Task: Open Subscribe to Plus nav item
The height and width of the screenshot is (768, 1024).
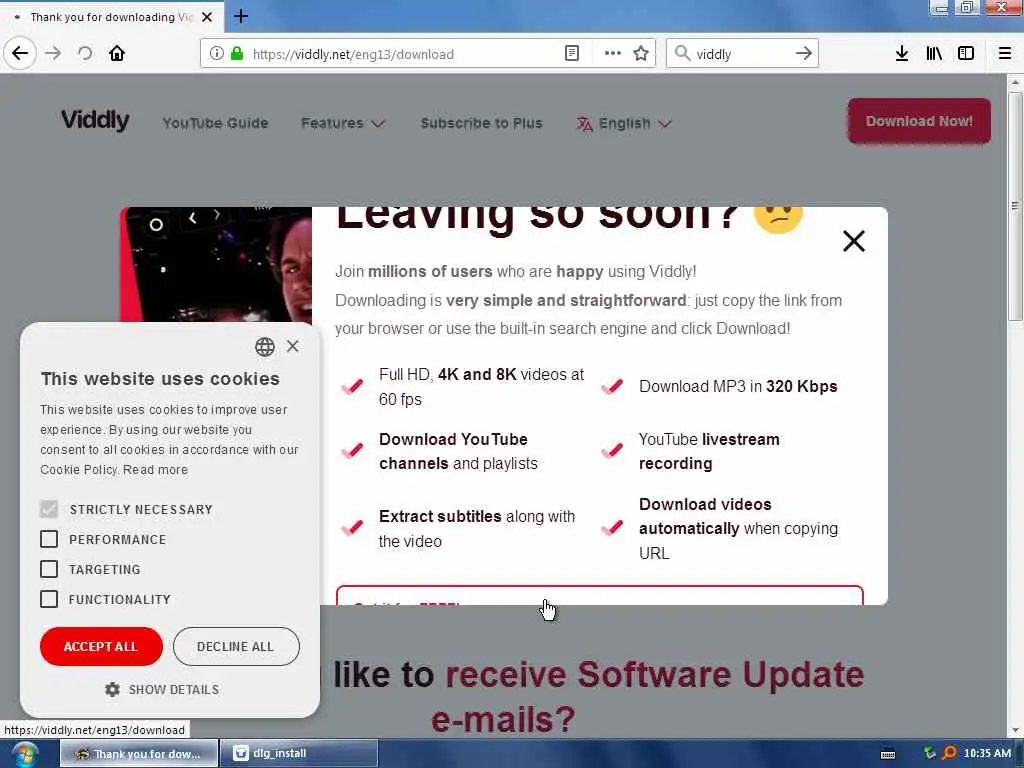Action: click(x=481, y=123)
